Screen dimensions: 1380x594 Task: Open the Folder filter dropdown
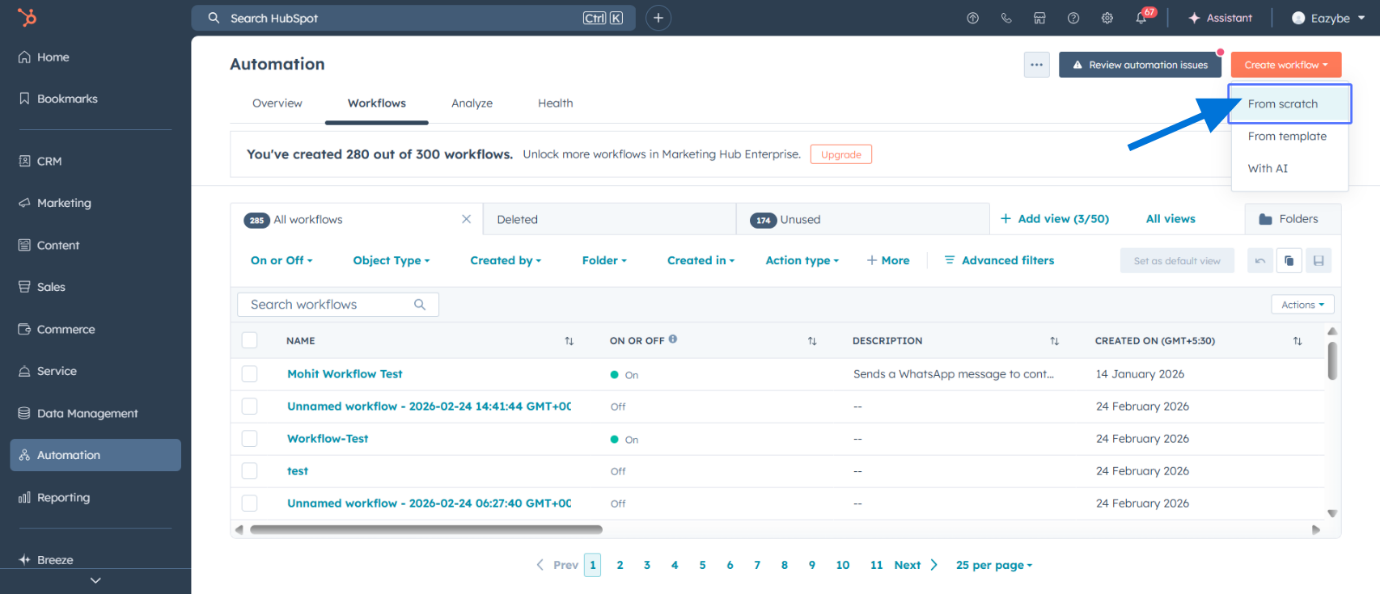[604, 261]
